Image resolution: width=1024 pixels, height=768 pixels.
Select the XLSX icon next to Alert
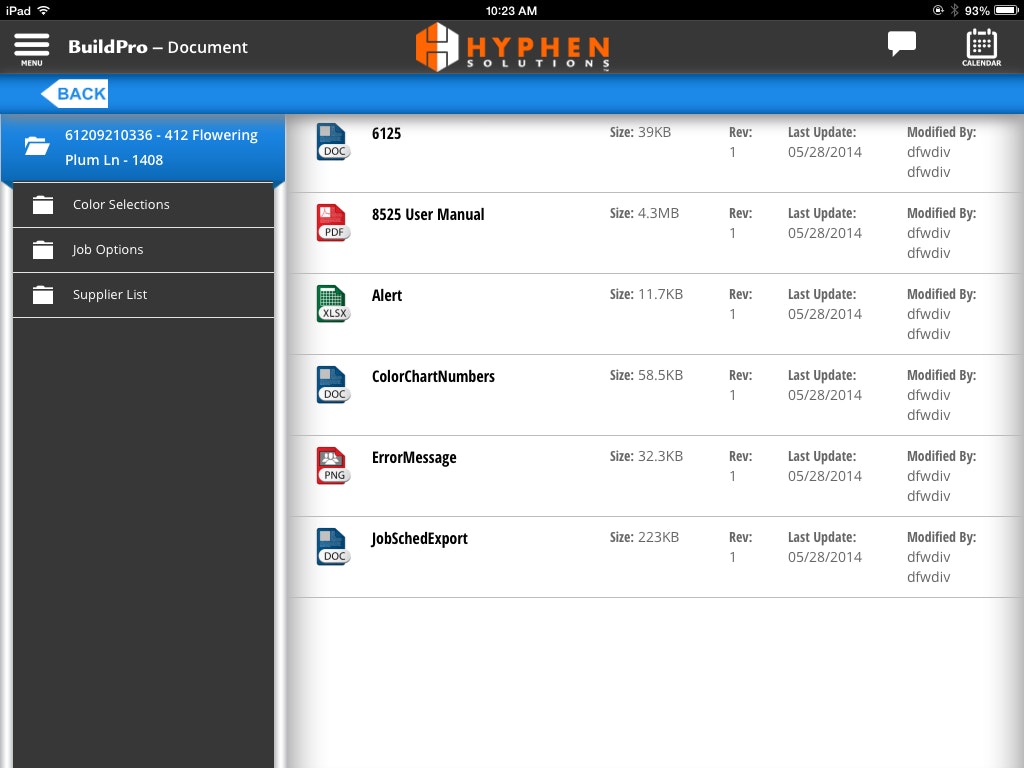[332, 306]
